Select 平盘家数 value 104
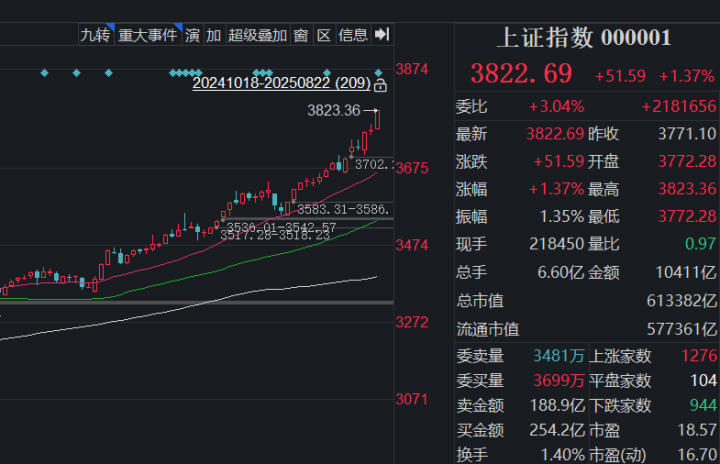This screenshot has height=464, width=720. (703, 380)
